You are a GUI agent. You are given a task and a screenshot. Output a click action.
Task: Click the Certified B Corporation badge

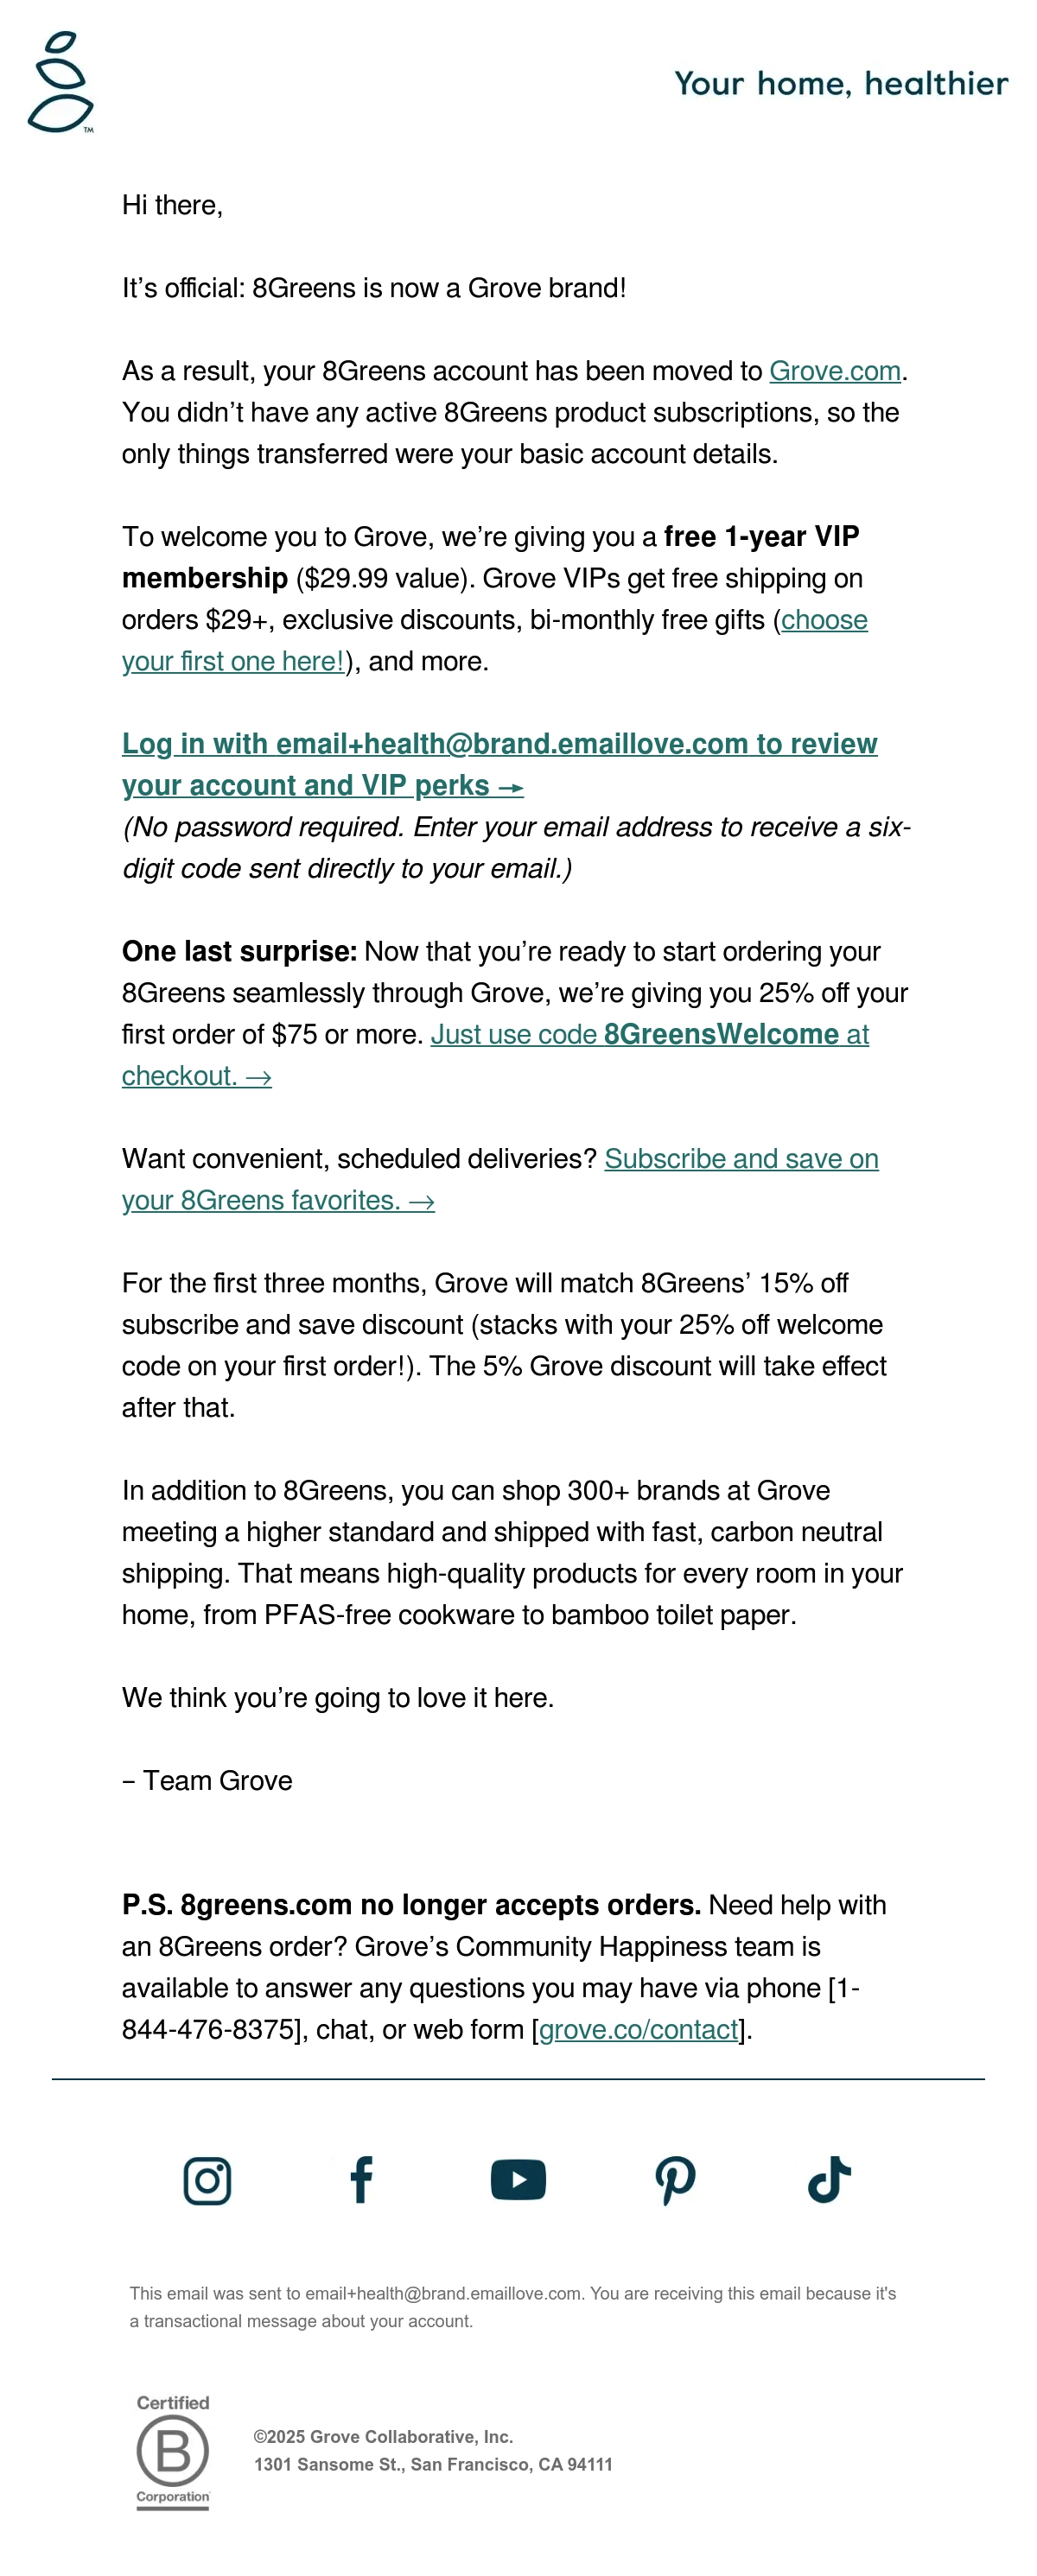pyautogui.click(x=173, y=2452)
